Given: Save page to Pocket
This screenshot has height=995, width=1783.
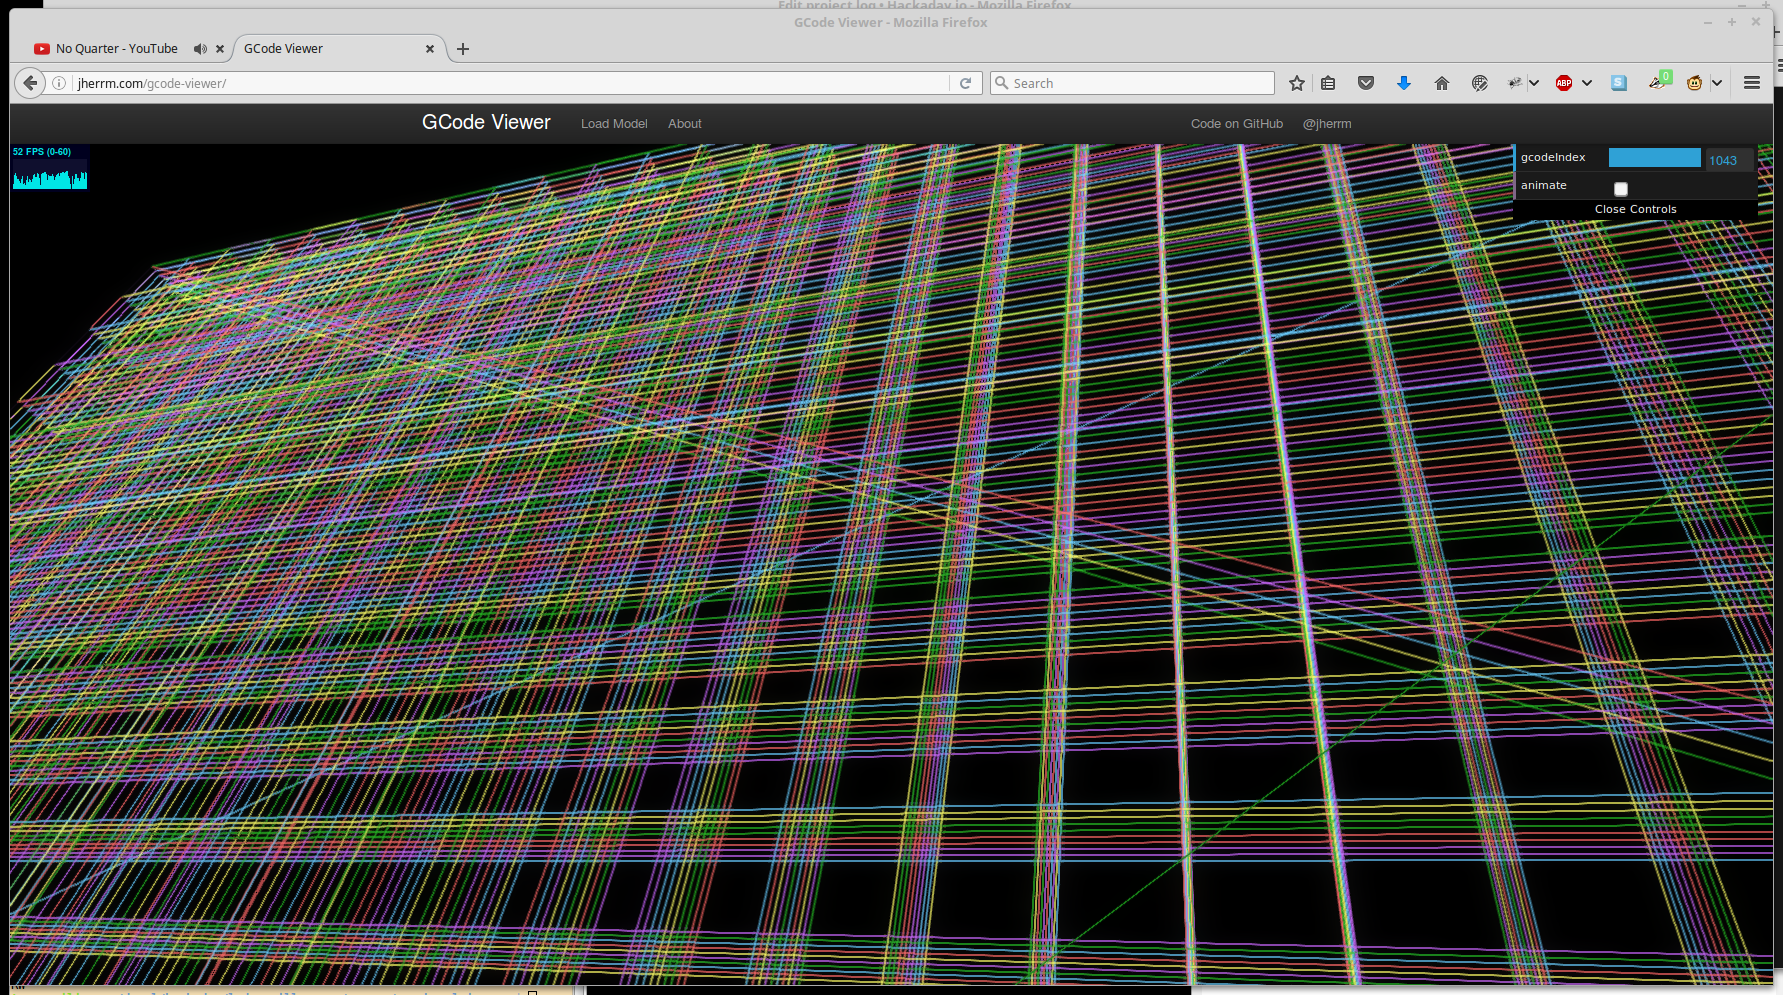Looking at the screenshot, I should click(1366, 83).
